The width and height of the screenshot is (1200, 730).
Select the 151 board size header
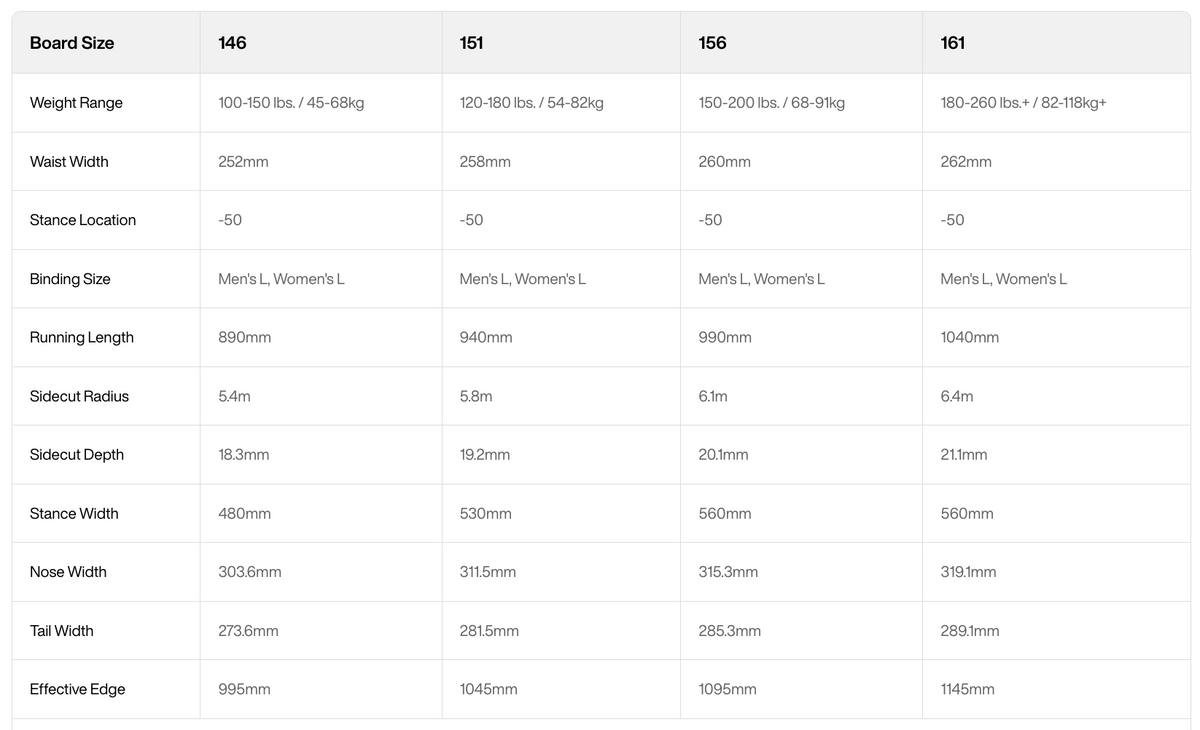(473, 43)
